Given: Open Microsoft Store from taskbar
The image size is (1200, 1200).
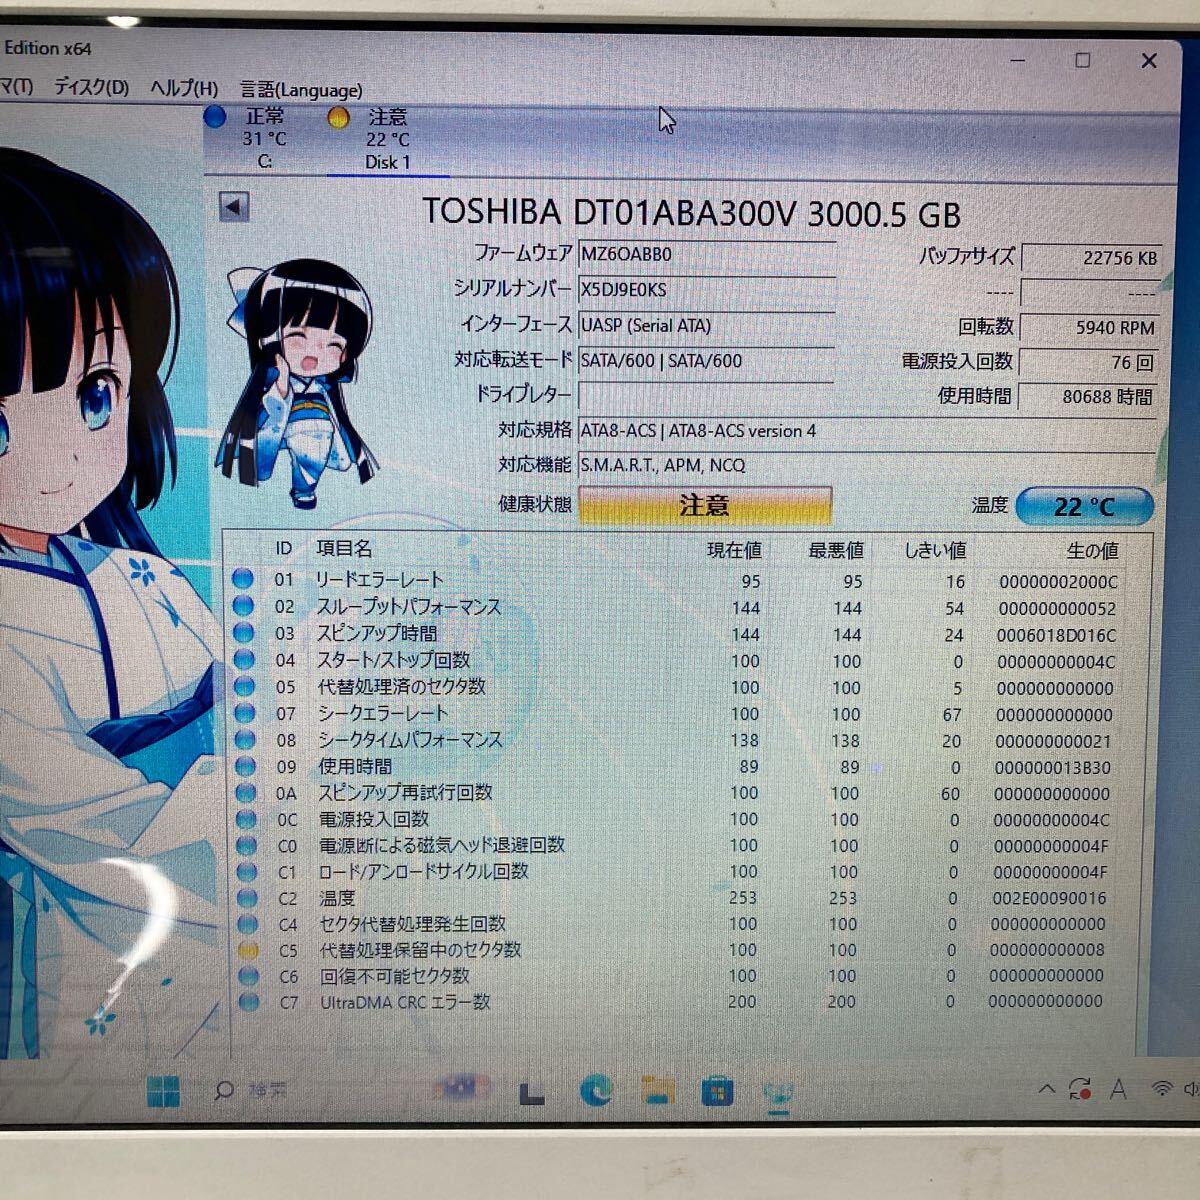Looking at the screenshot, I should [717, 1091].
